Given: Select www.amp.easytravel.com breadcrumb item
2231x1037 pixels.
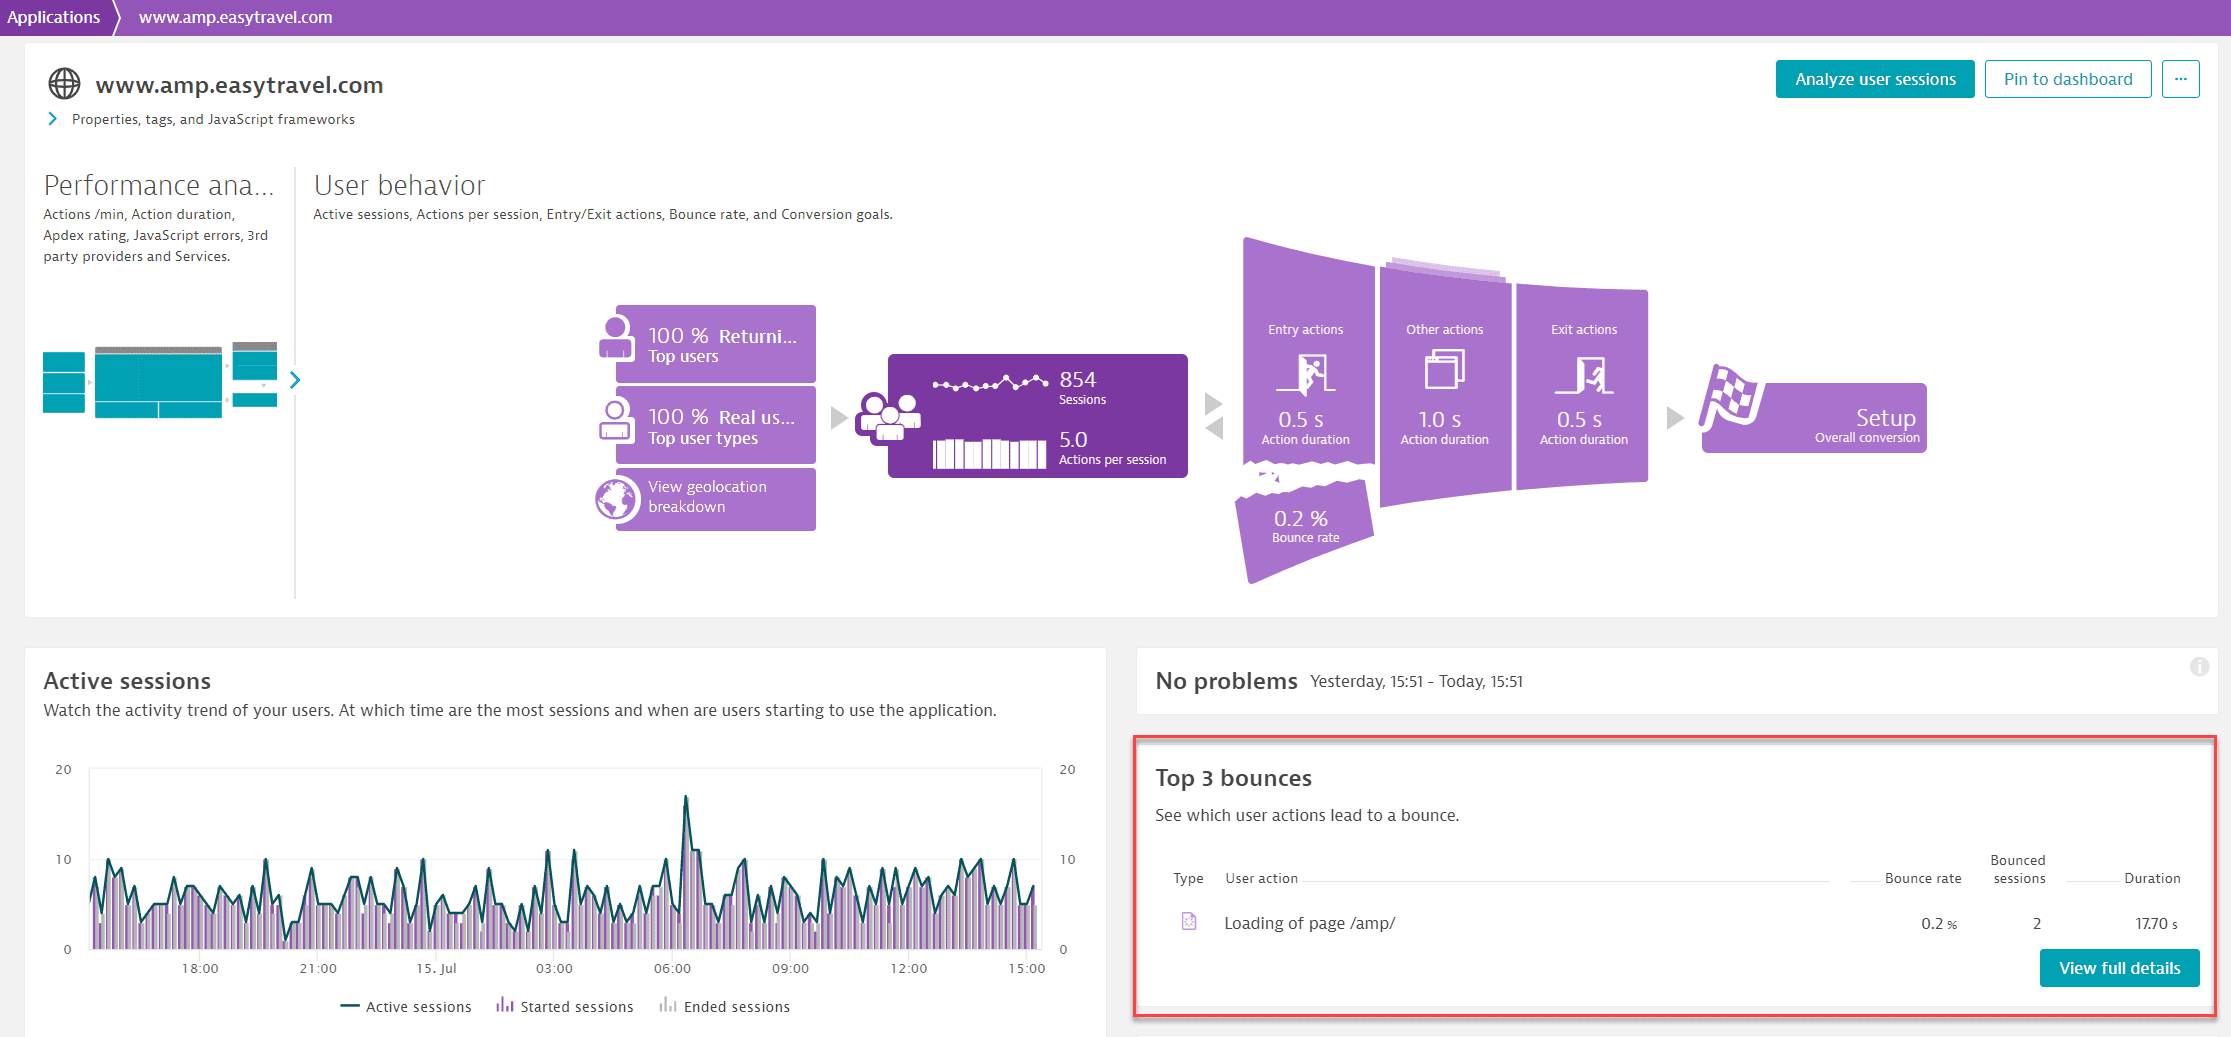Looking at the screenshot, I should tap(236, 17).
